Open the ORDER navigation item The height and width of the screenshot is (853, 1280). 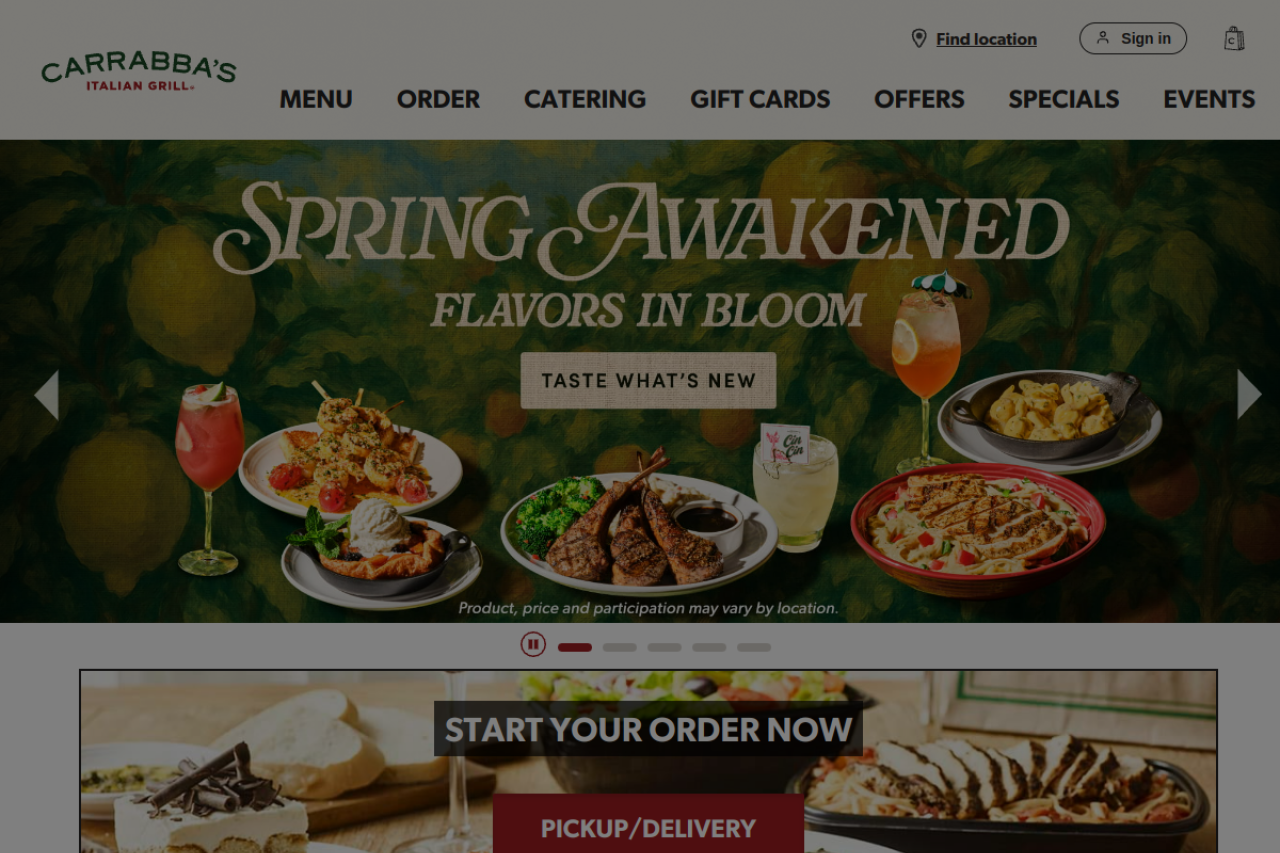click(x=438, y=99)
